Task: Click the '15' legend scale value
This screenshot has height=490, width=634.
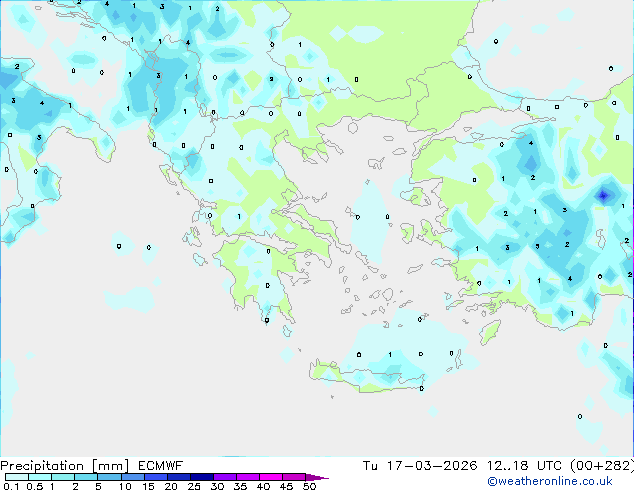Action: [x=148, y=486]
